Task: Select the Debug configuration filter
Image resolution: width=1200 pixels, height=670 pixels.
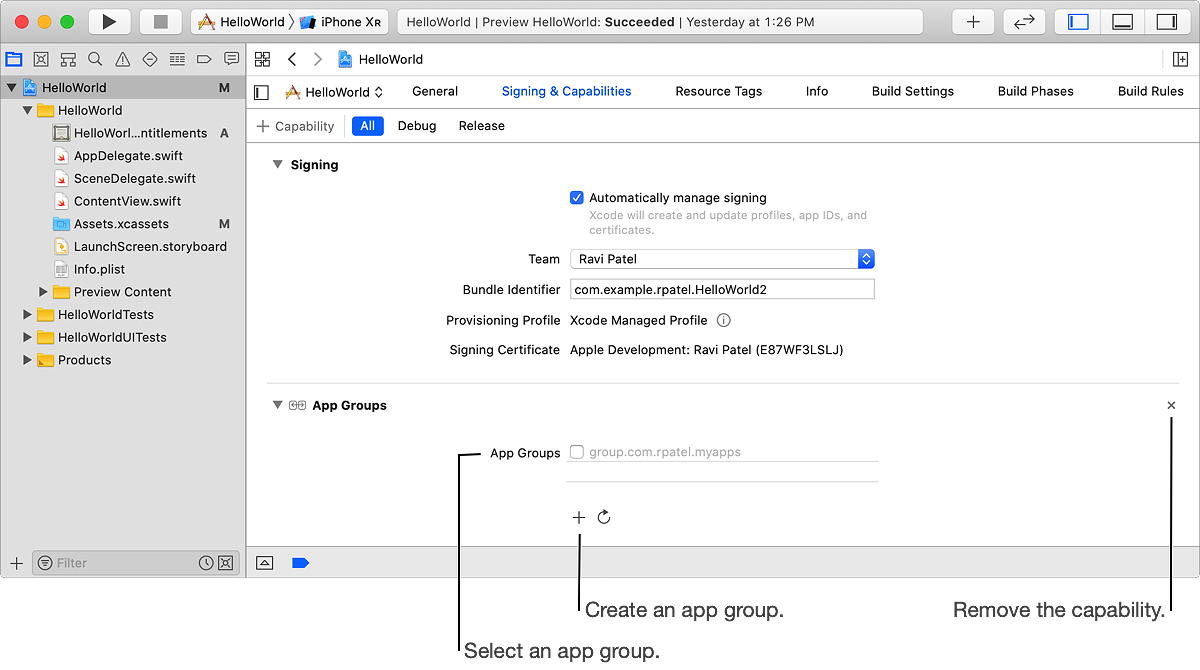Action: click(x=417, y=126)
